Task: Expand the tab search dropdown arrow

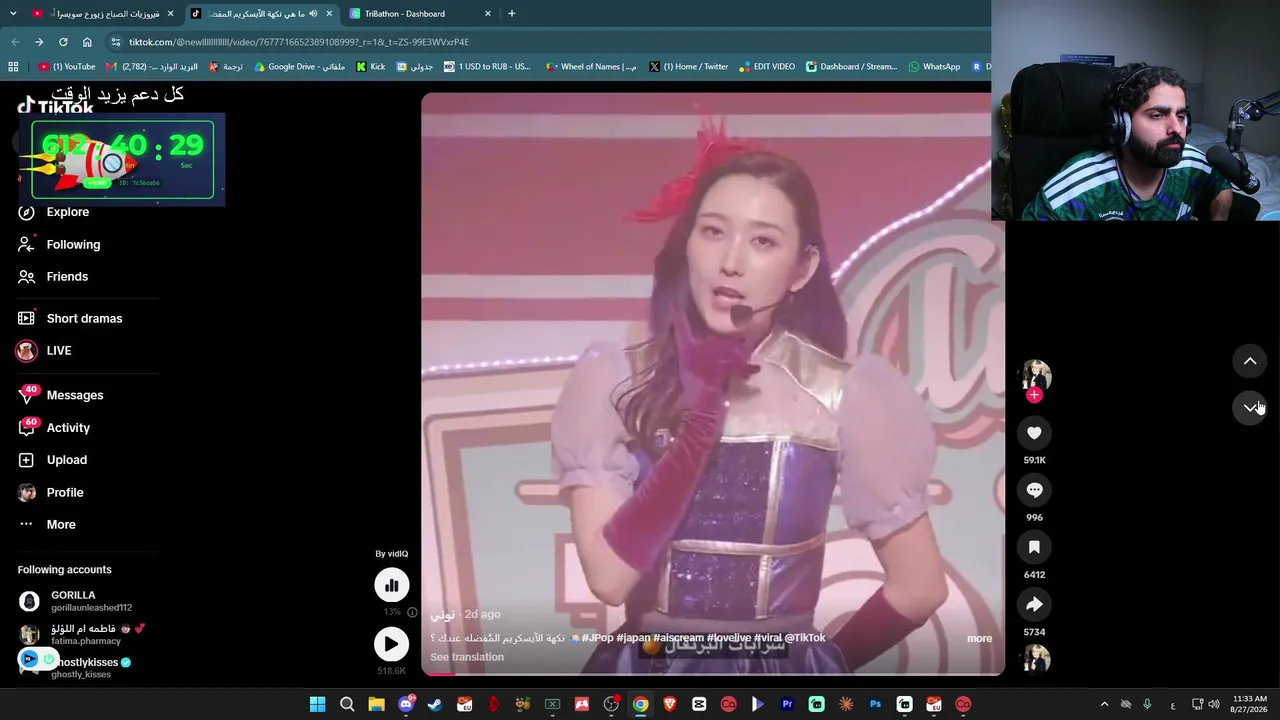Action: 12,14
